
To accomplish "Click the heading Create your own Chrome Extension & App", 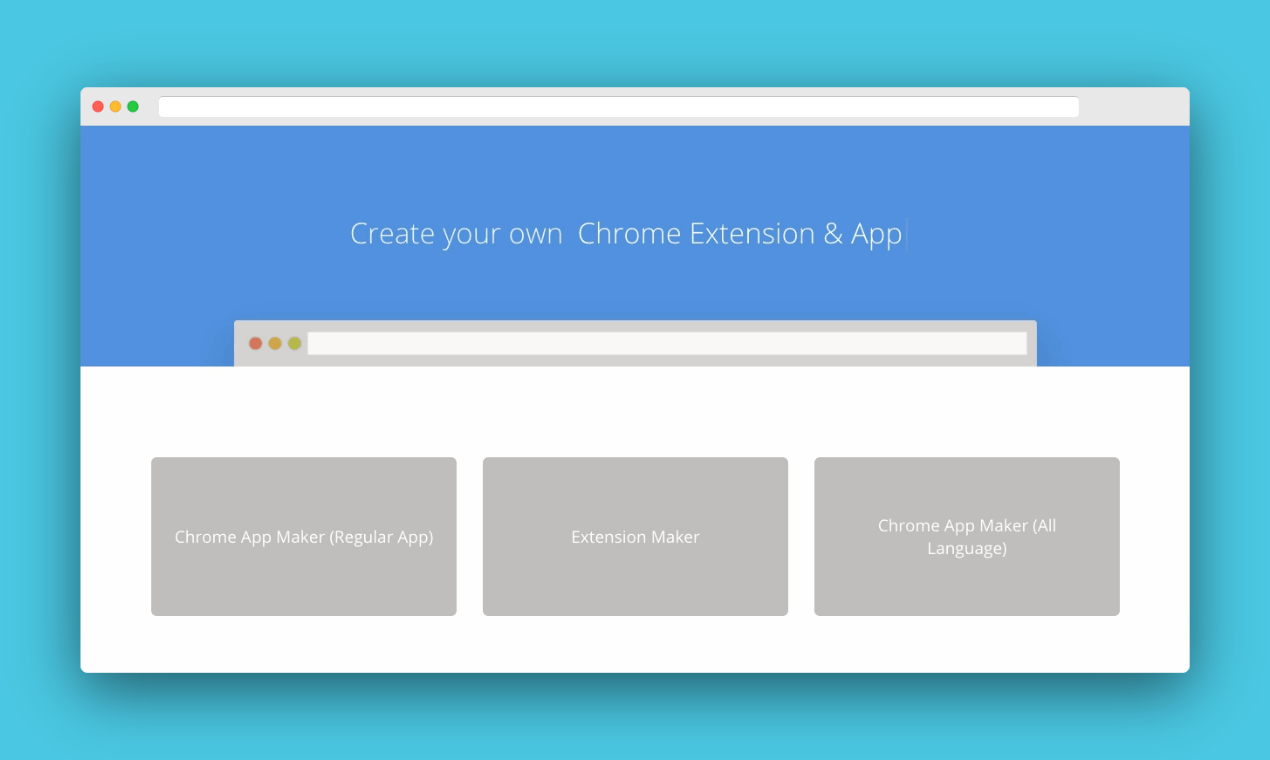I will click(x=627, y=233).
